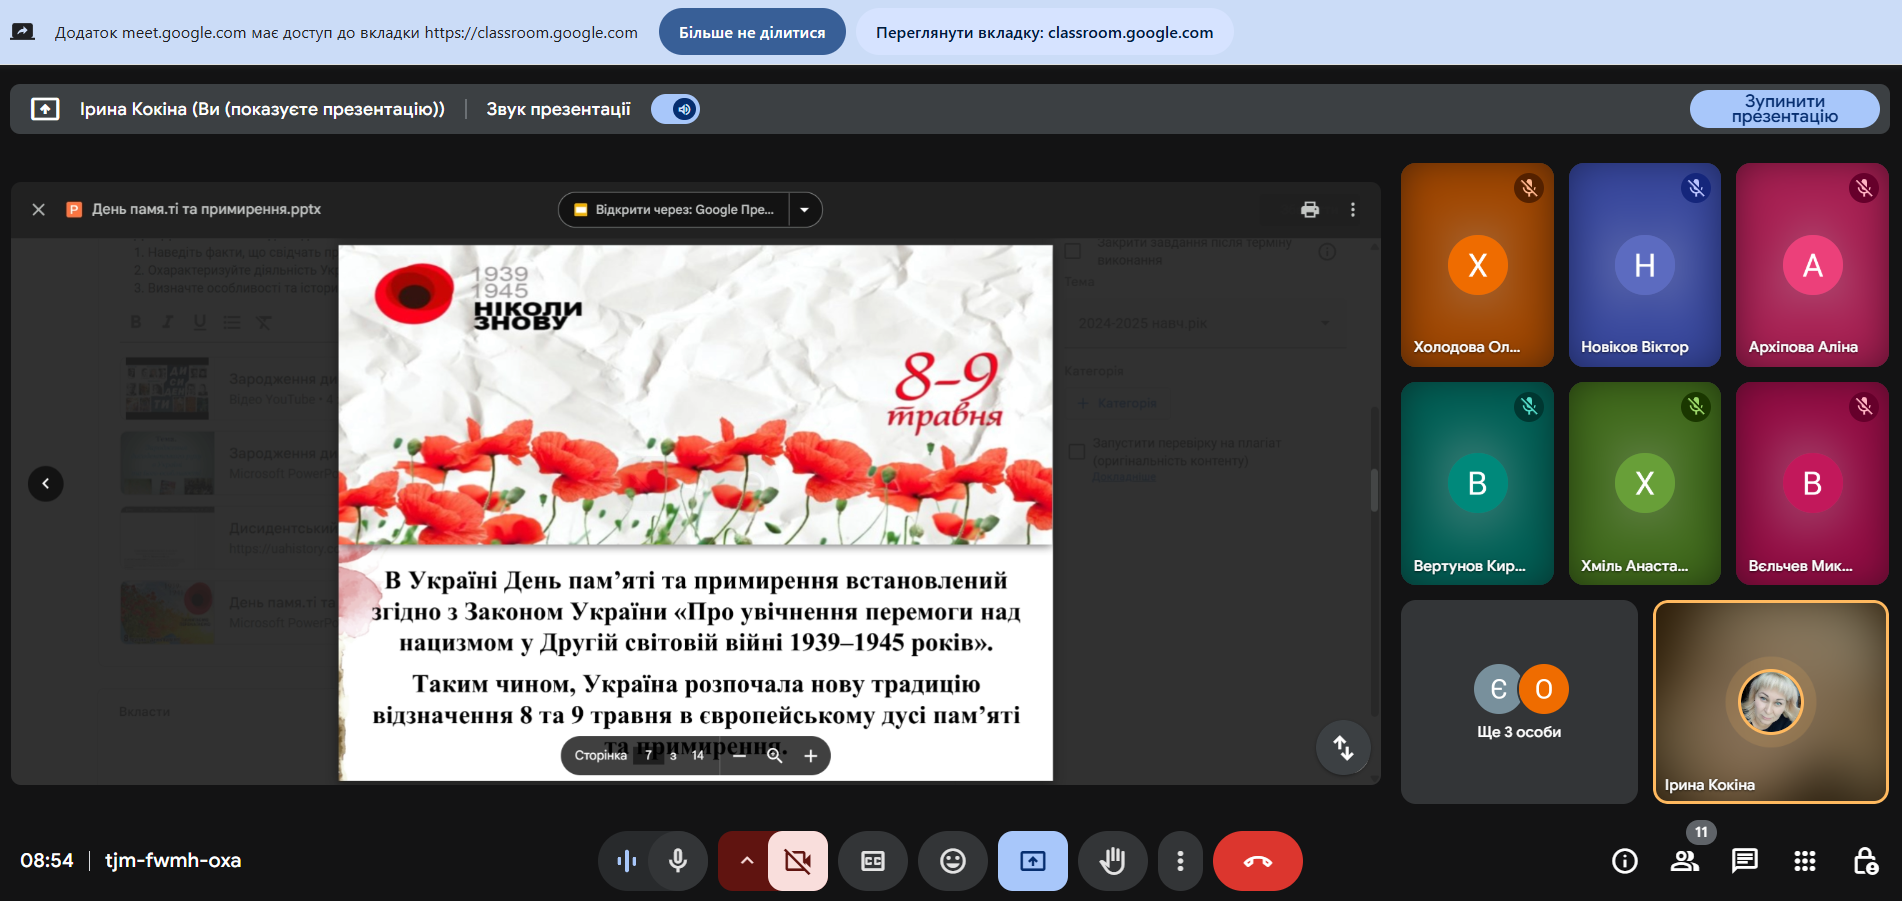Viewport: 1902px width, 901px height.
Task: Show the participants list icon
Action: pyautogui.click(x=1685, y=861)
